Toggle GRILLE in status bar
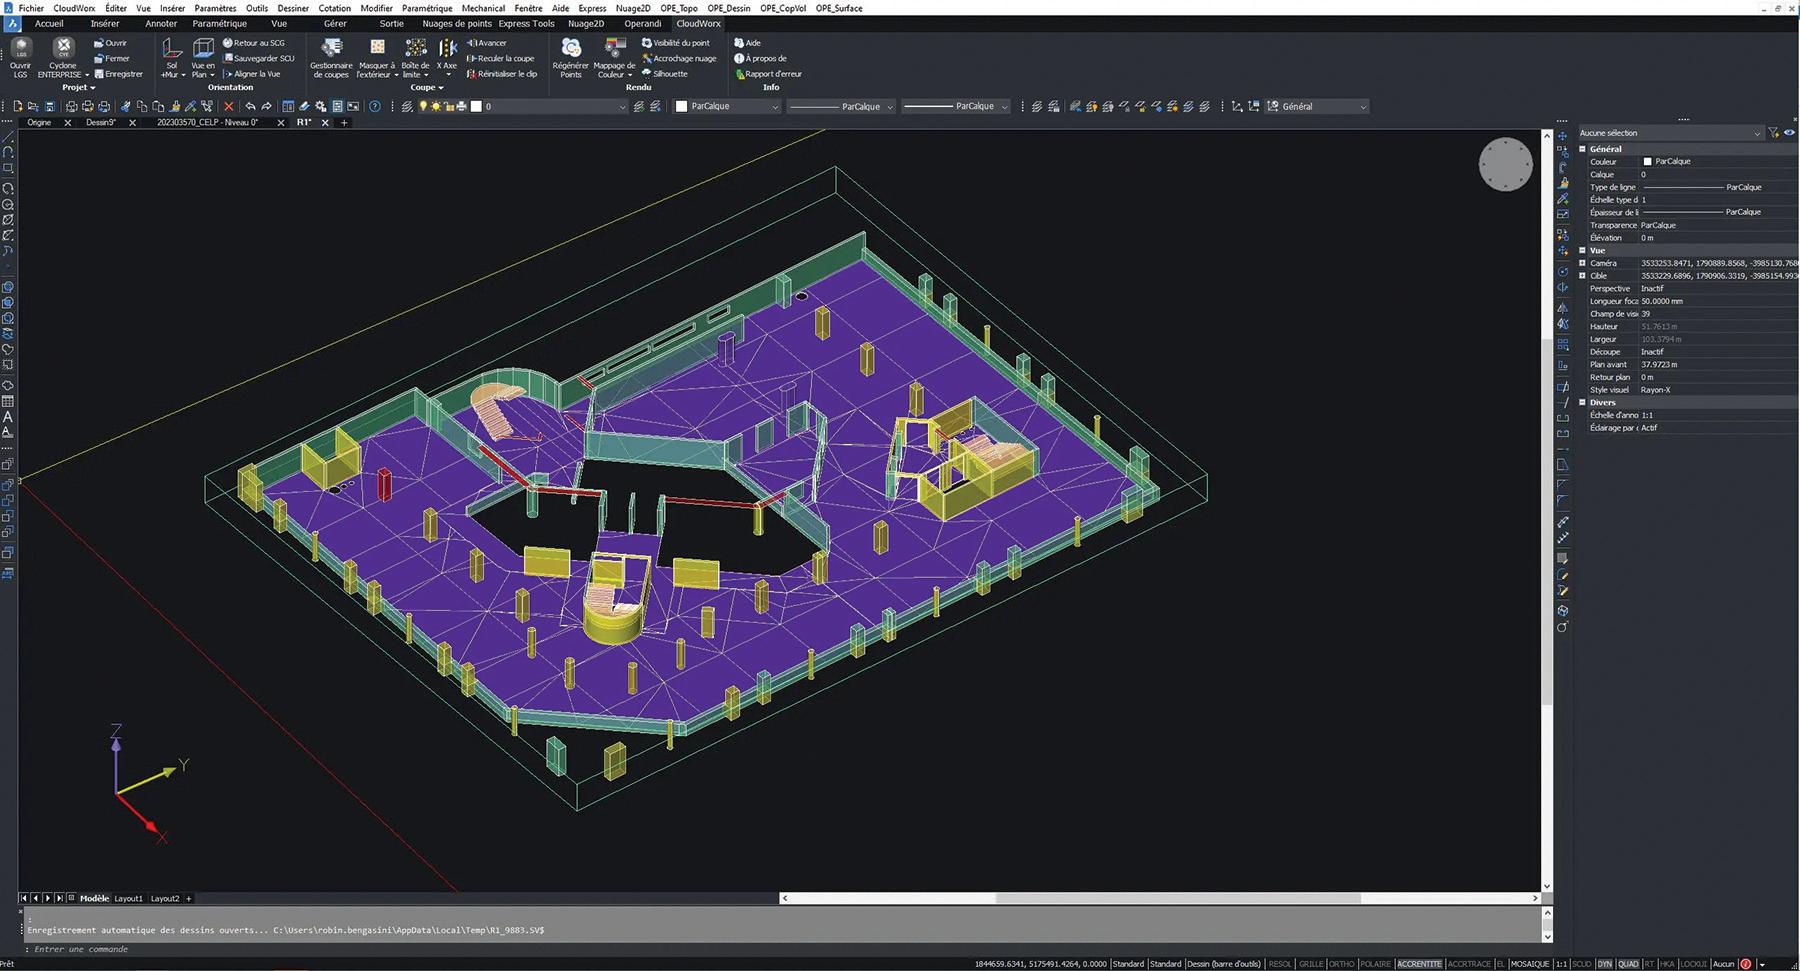This screenshot has height=971, width=1800. (x=1311, y=964)
